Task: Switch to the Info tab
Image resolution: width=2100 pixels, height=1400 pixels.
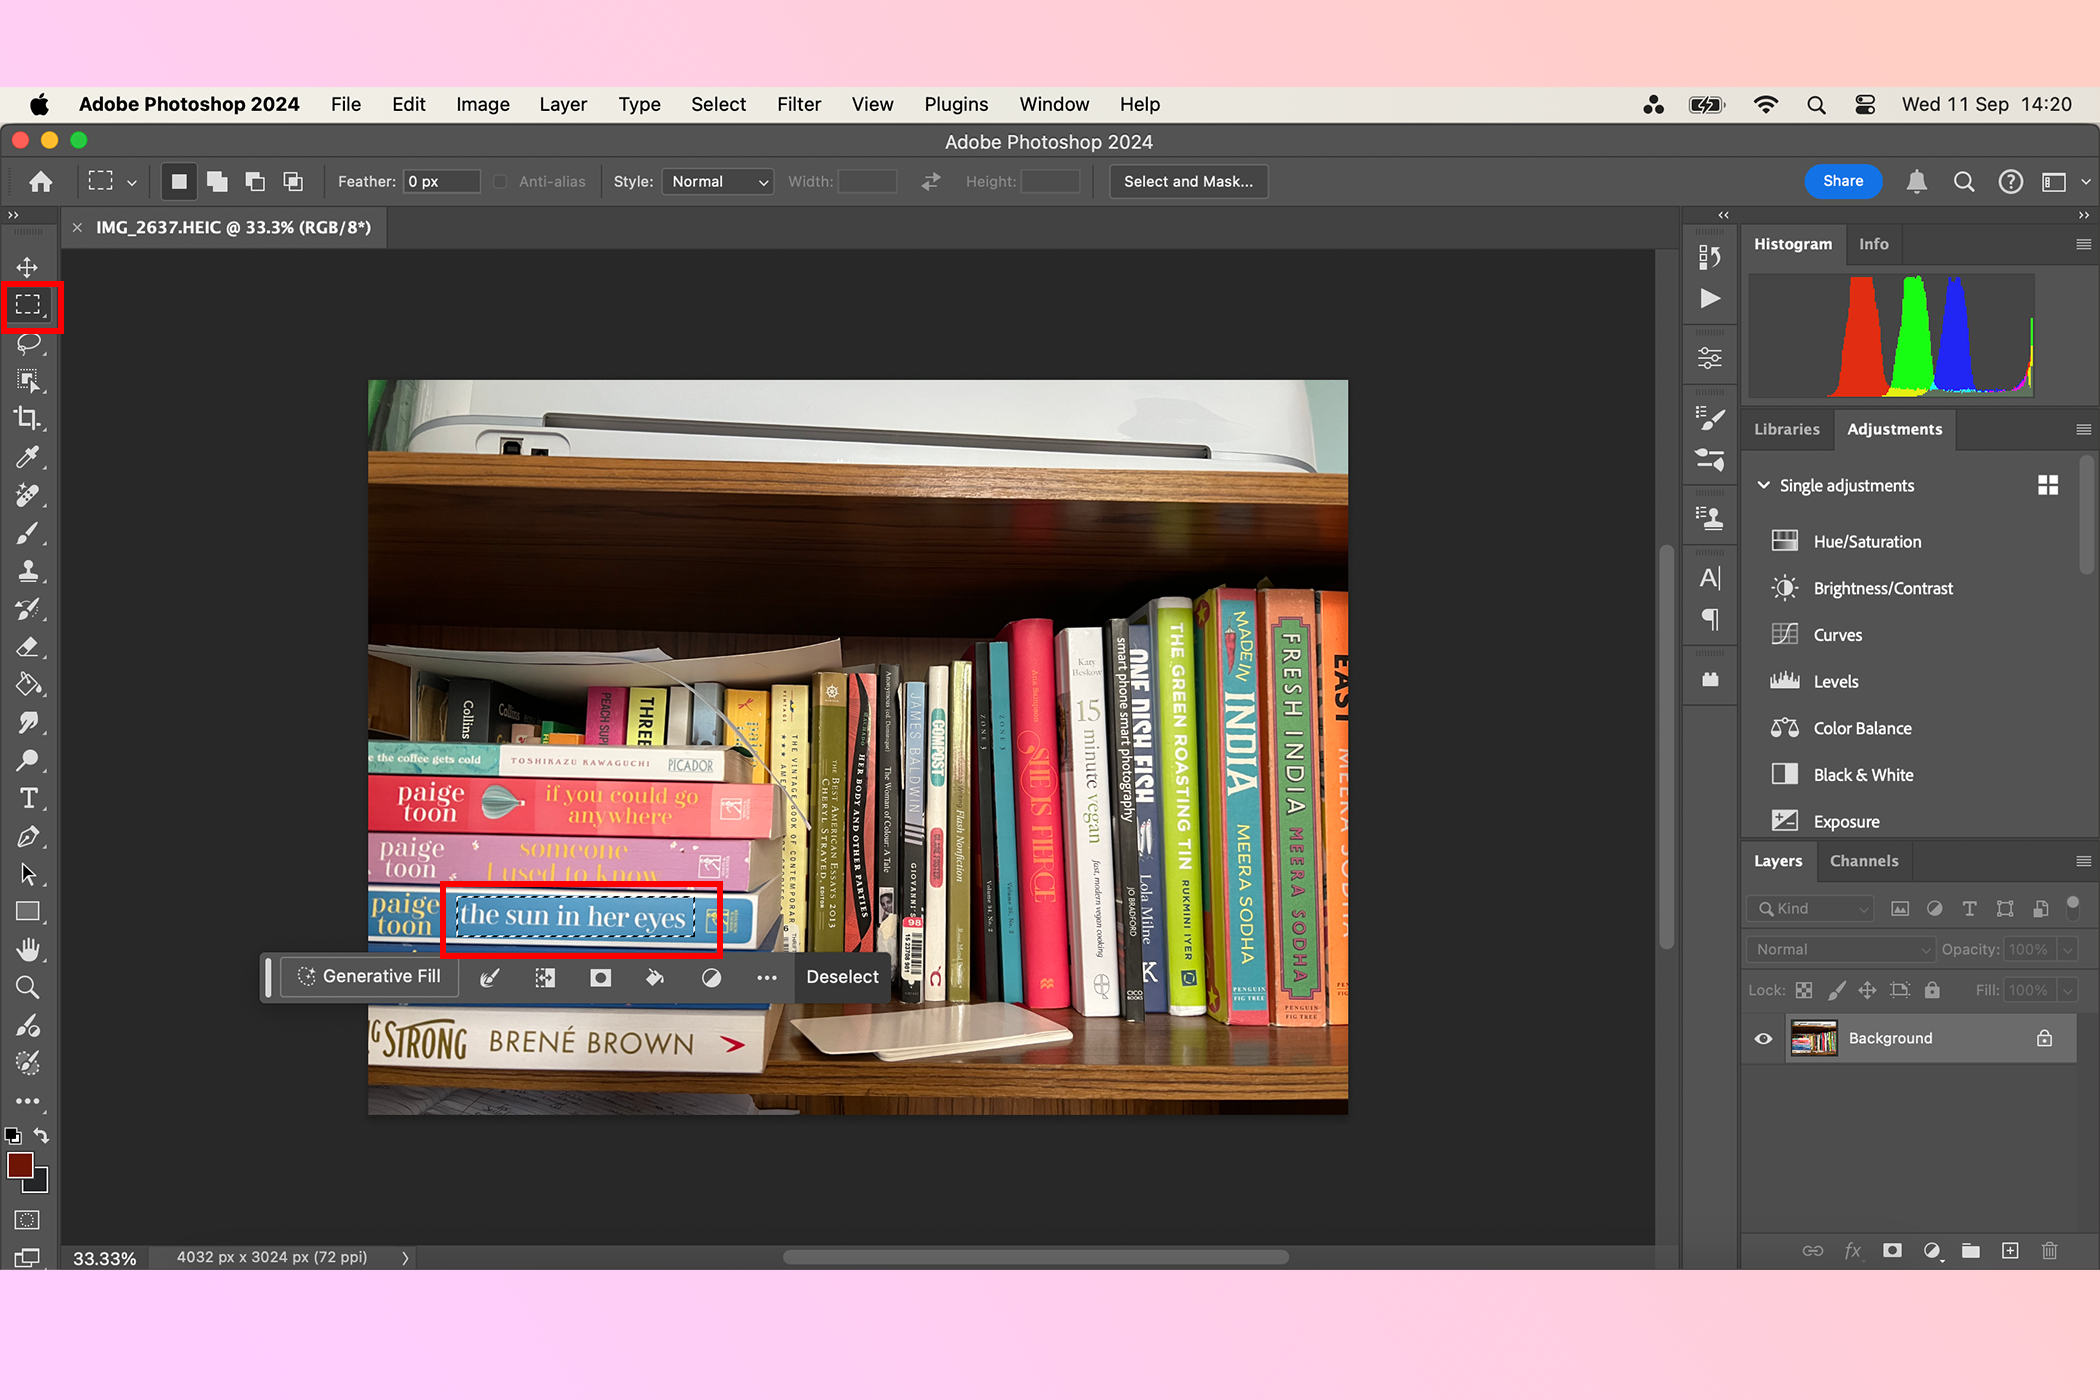Action: click(x=1873, y=244)
